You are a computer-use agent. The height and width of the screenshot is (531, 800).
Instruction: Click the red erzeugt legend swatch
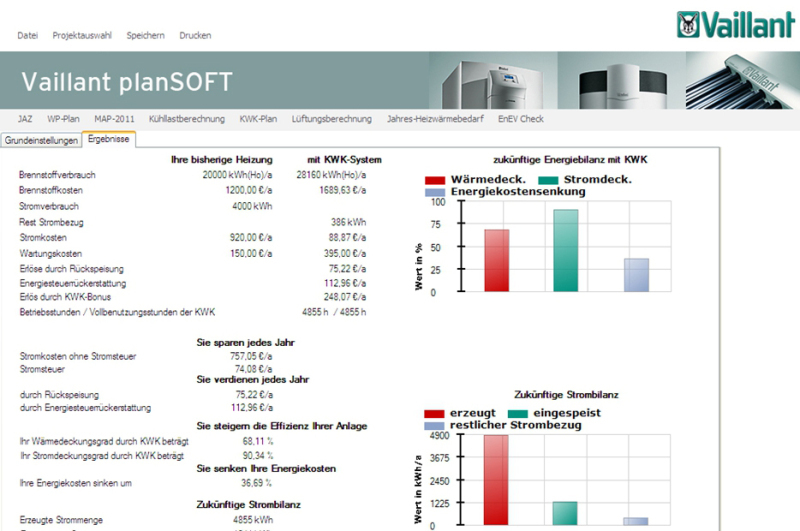(x=434, y=414)
